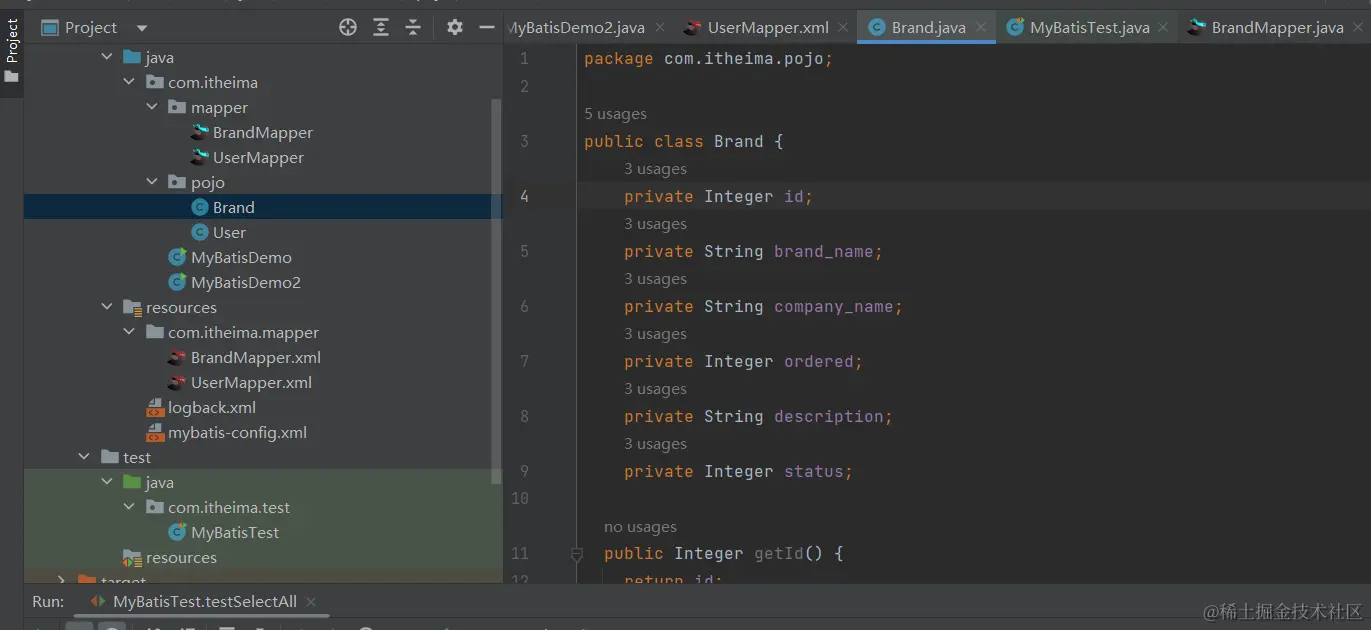Click the test java folder icon
Screen dimensions: 1371x630
[x=132, y=483]
